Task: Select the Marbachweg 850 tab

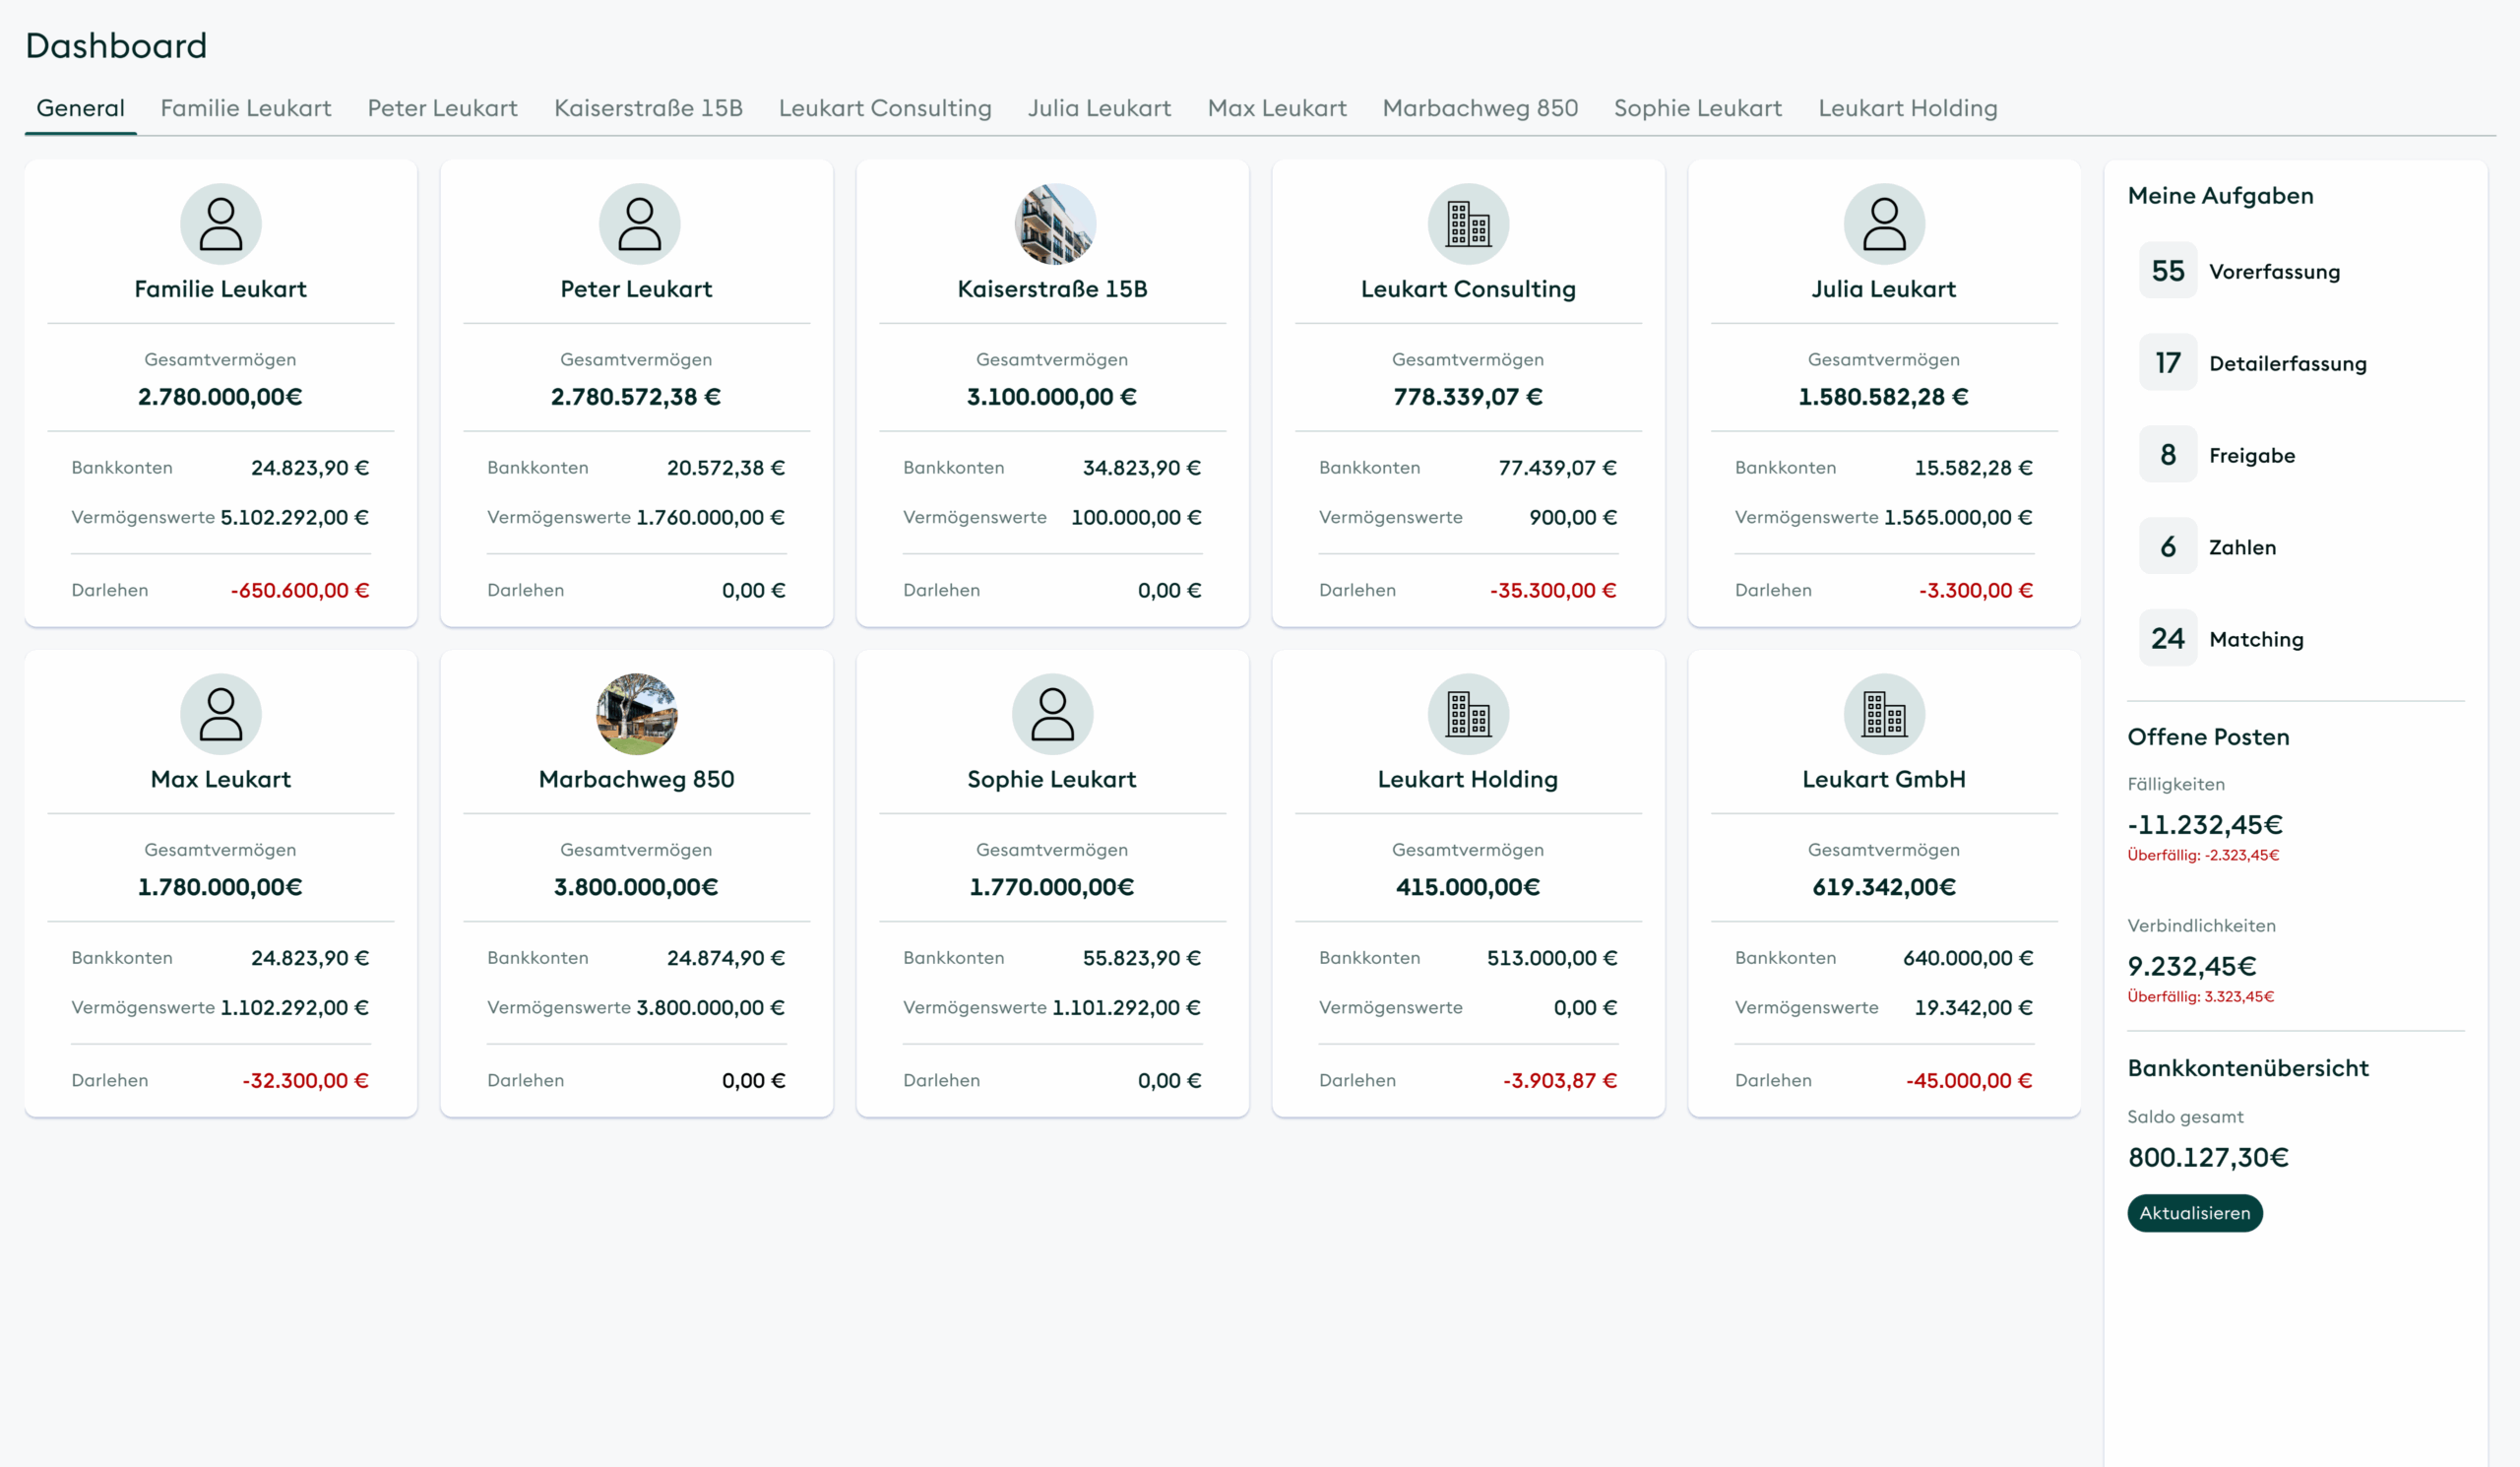Action: pyautogui.click(x=1479, y=108)
